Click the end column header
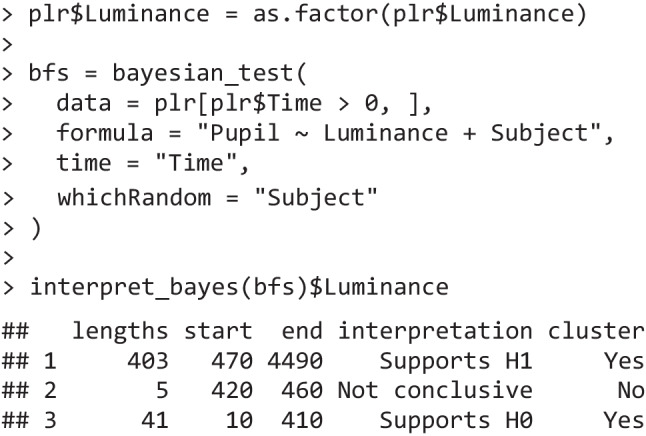The height and width of the screenshot is (436, 646). [302, 331]
